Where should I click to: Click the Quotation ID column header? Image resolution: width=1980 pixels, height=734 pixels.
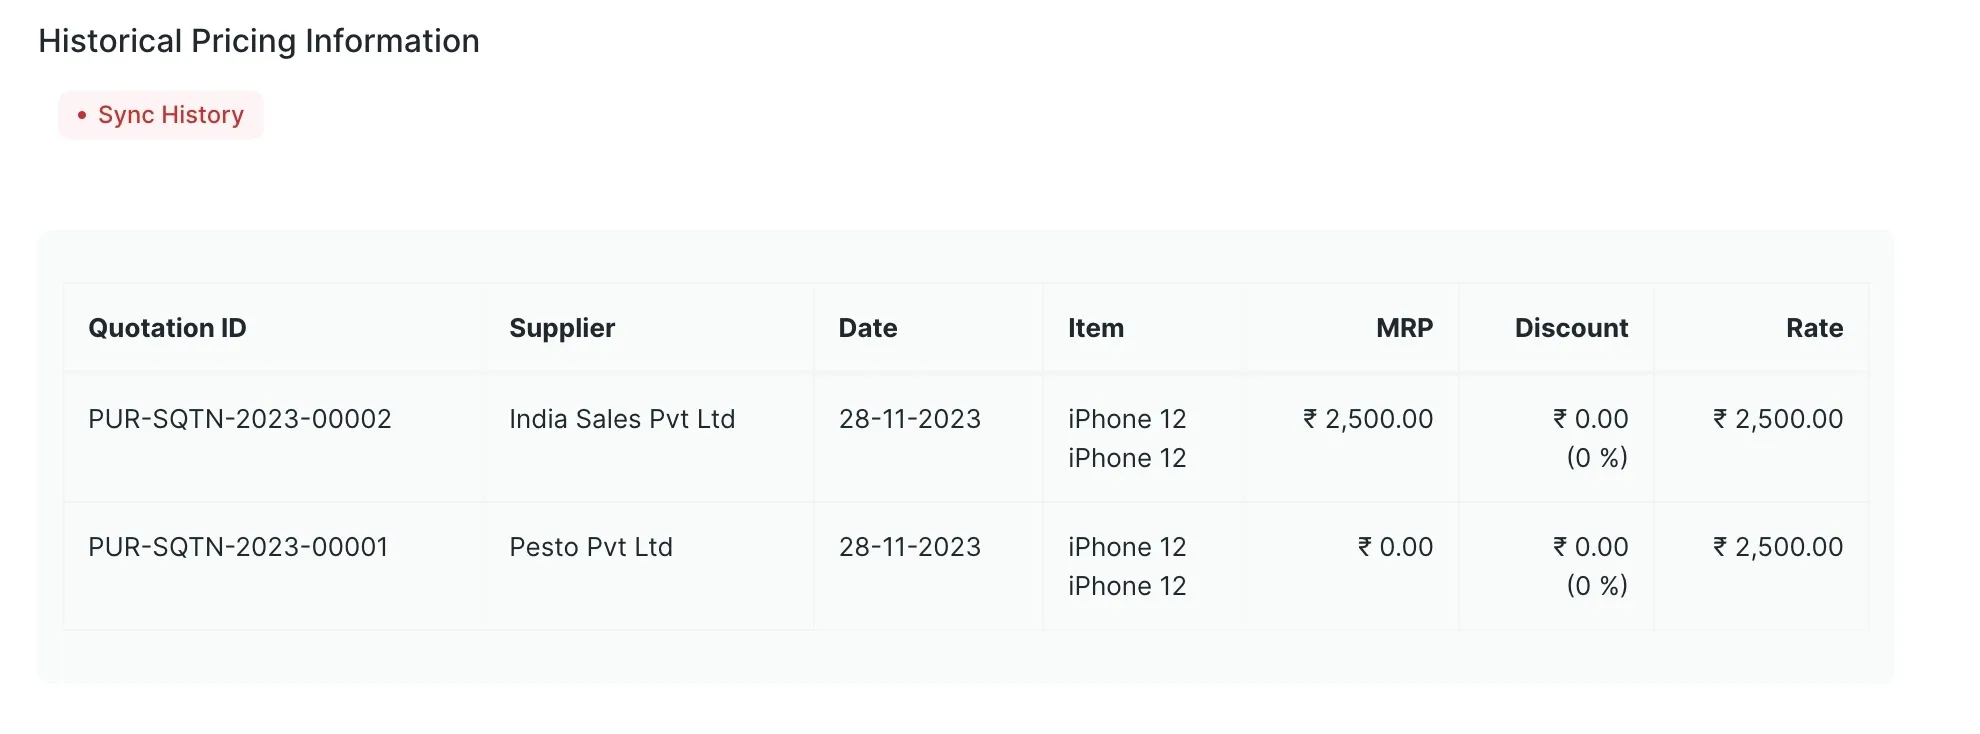click(167, 328)
